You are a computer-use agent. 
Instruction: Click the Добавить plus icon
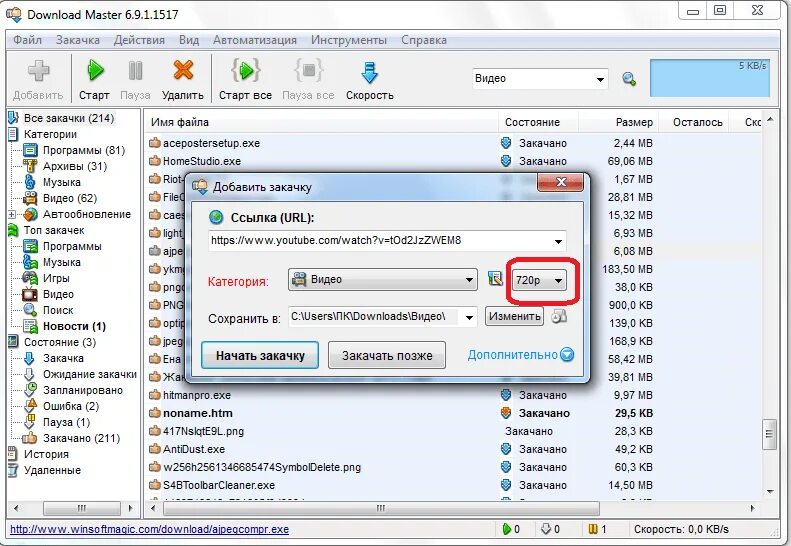pyautogui.click(x=38, y=71)
